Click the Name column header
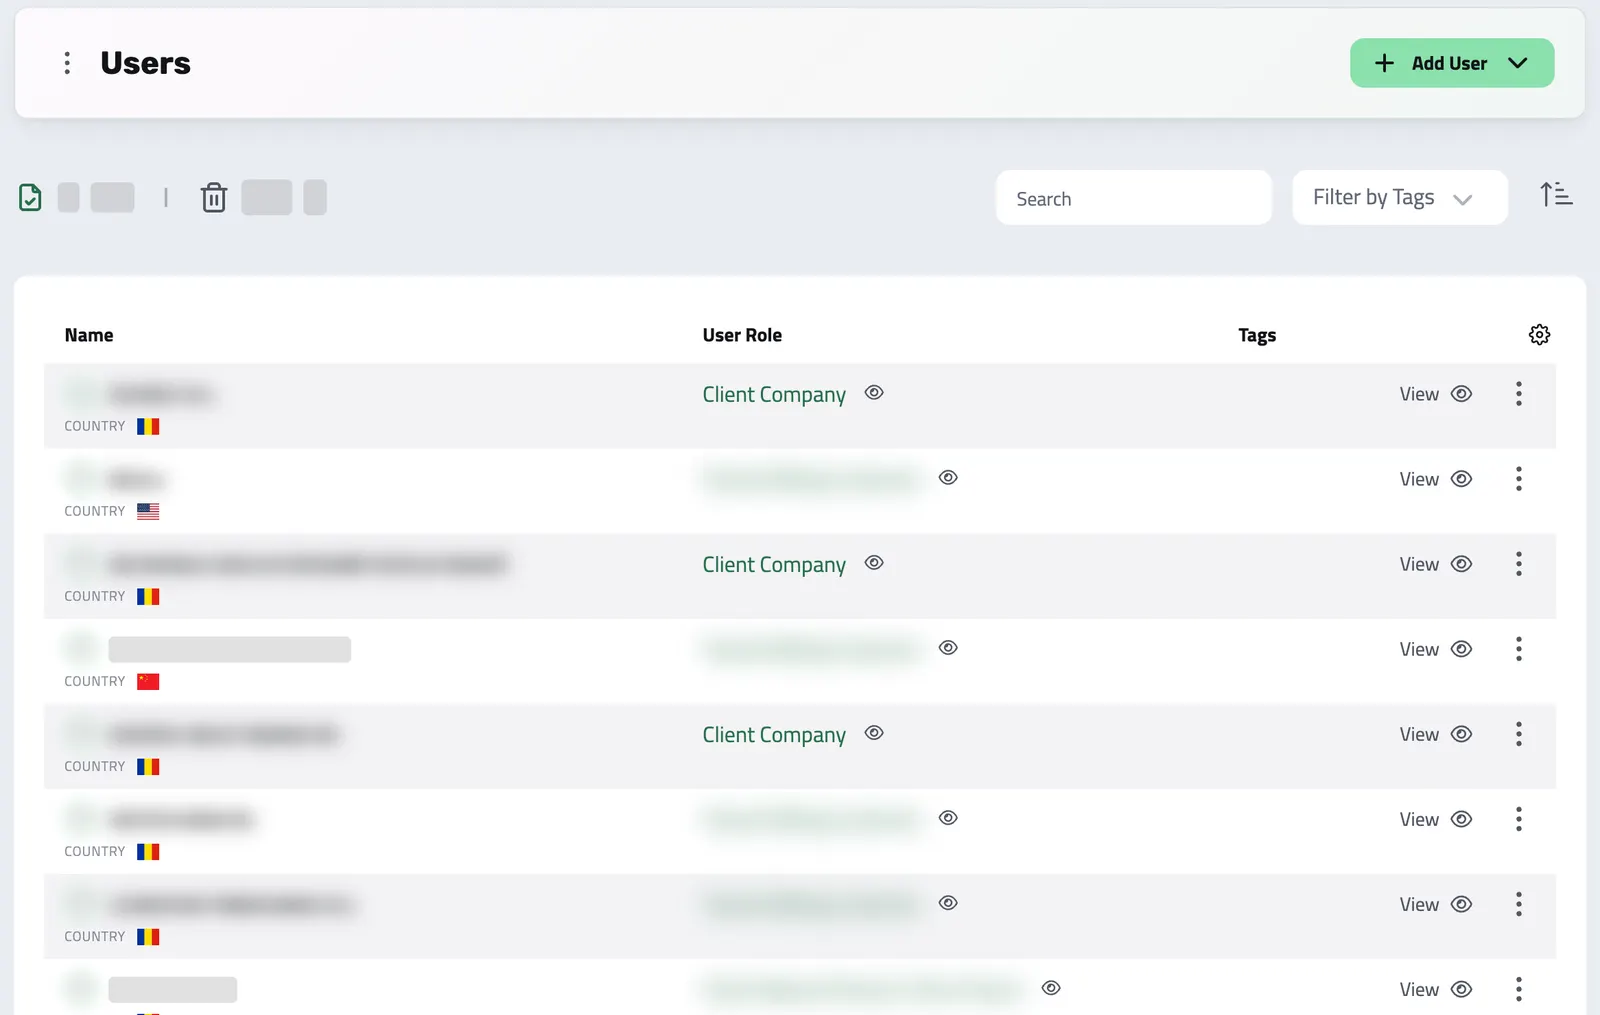 point(89,335)
